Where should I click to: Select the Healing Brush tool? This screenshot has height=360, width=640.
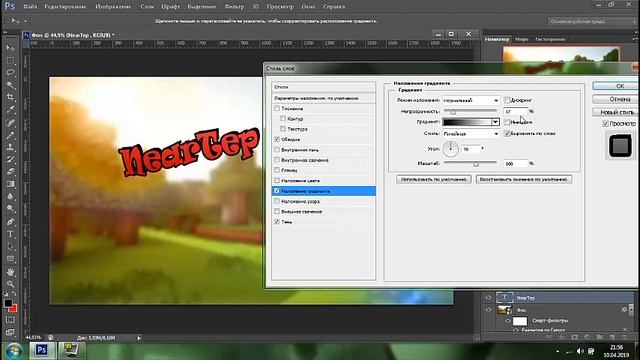point(10,122)
